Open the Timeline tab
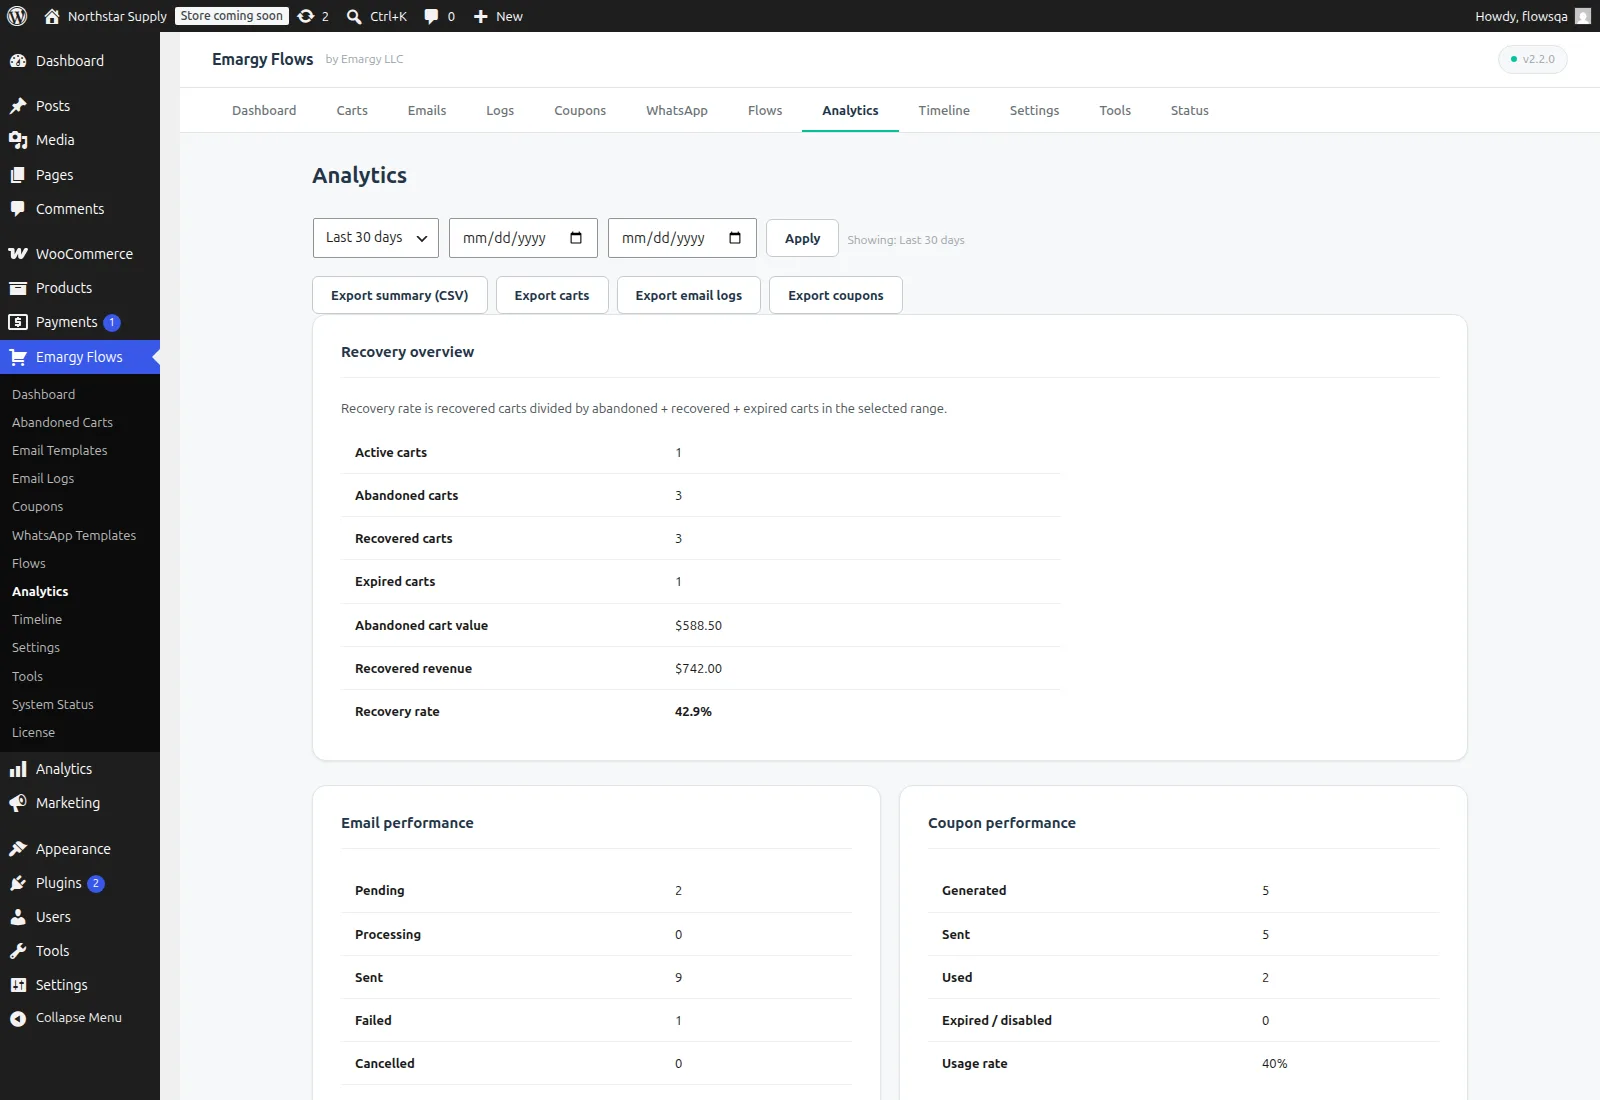The height and width of the screenshot is (1100, 1600). (x=944, y=111)
